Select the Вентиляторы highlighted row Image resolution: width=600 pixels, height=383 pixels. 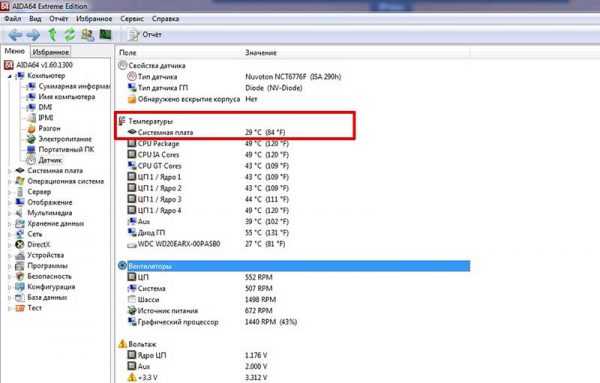point(294,266)
